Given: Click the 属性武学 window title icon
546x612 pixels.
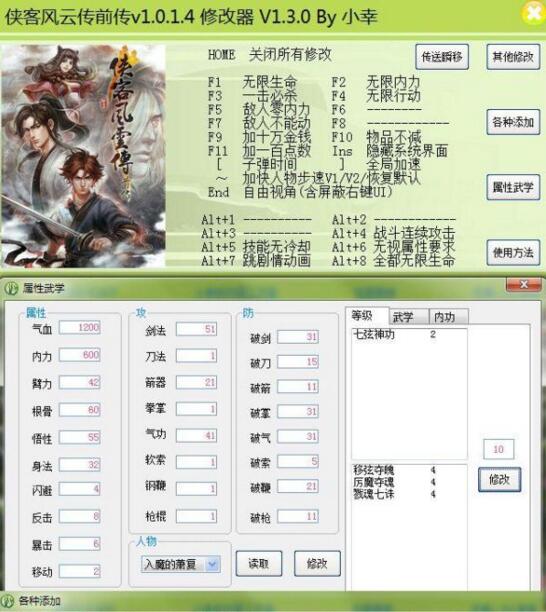Looking at the screenshot, I should pyautogui.click(x=12, y=288).
